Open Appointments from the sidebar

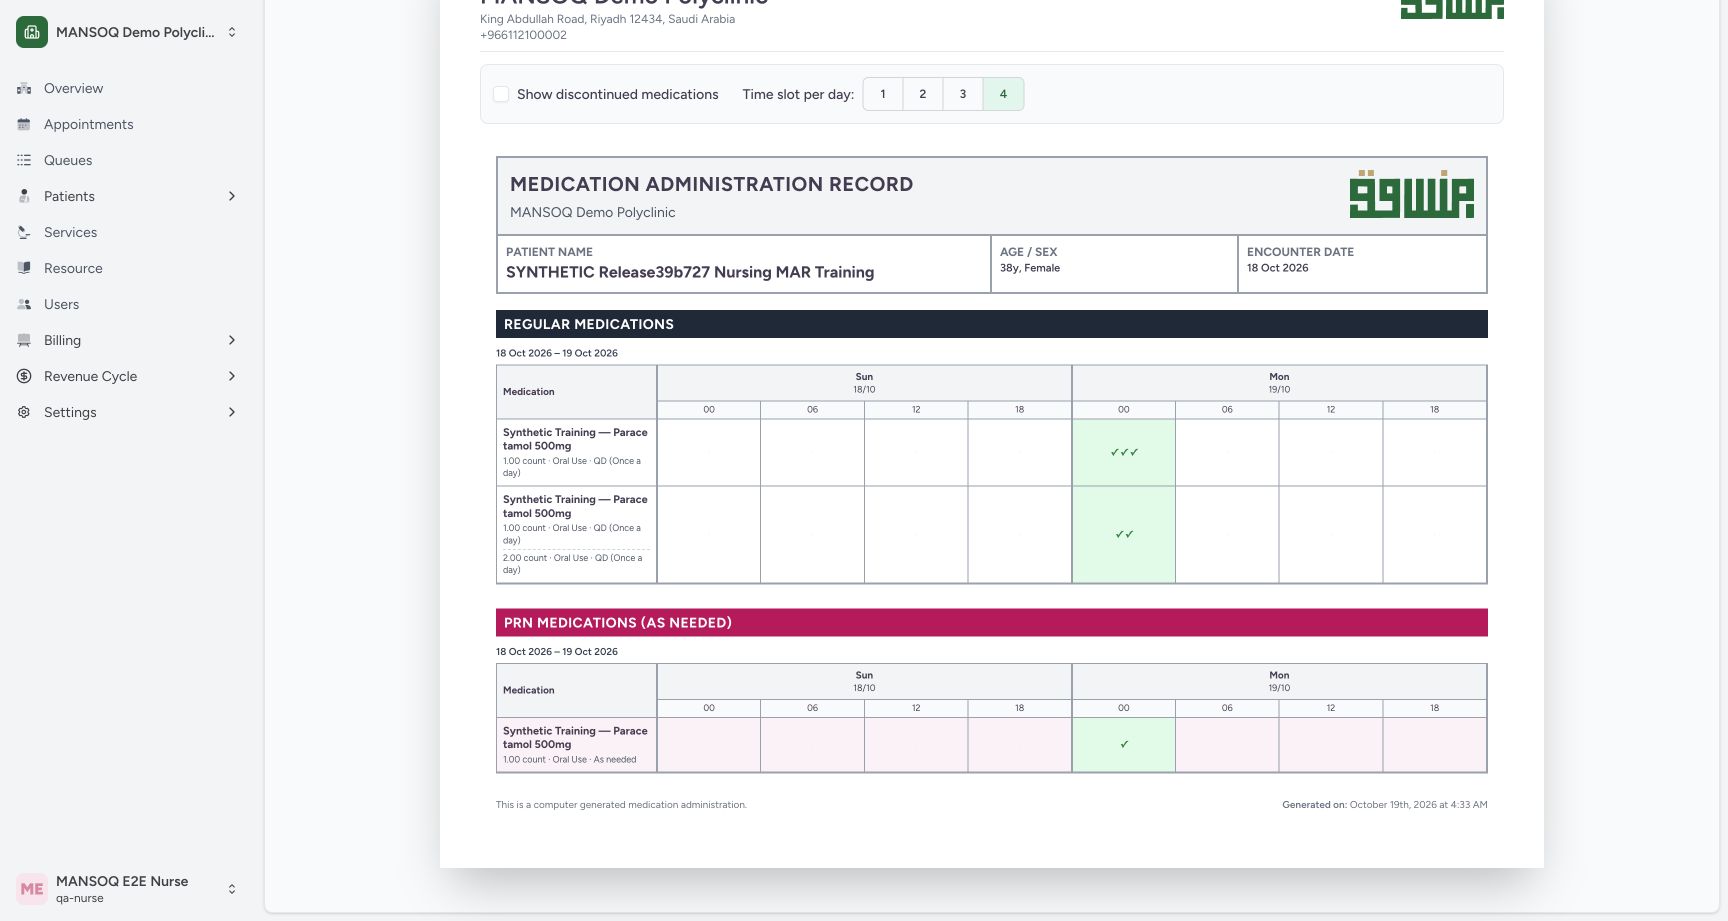(x=88, y=124)
